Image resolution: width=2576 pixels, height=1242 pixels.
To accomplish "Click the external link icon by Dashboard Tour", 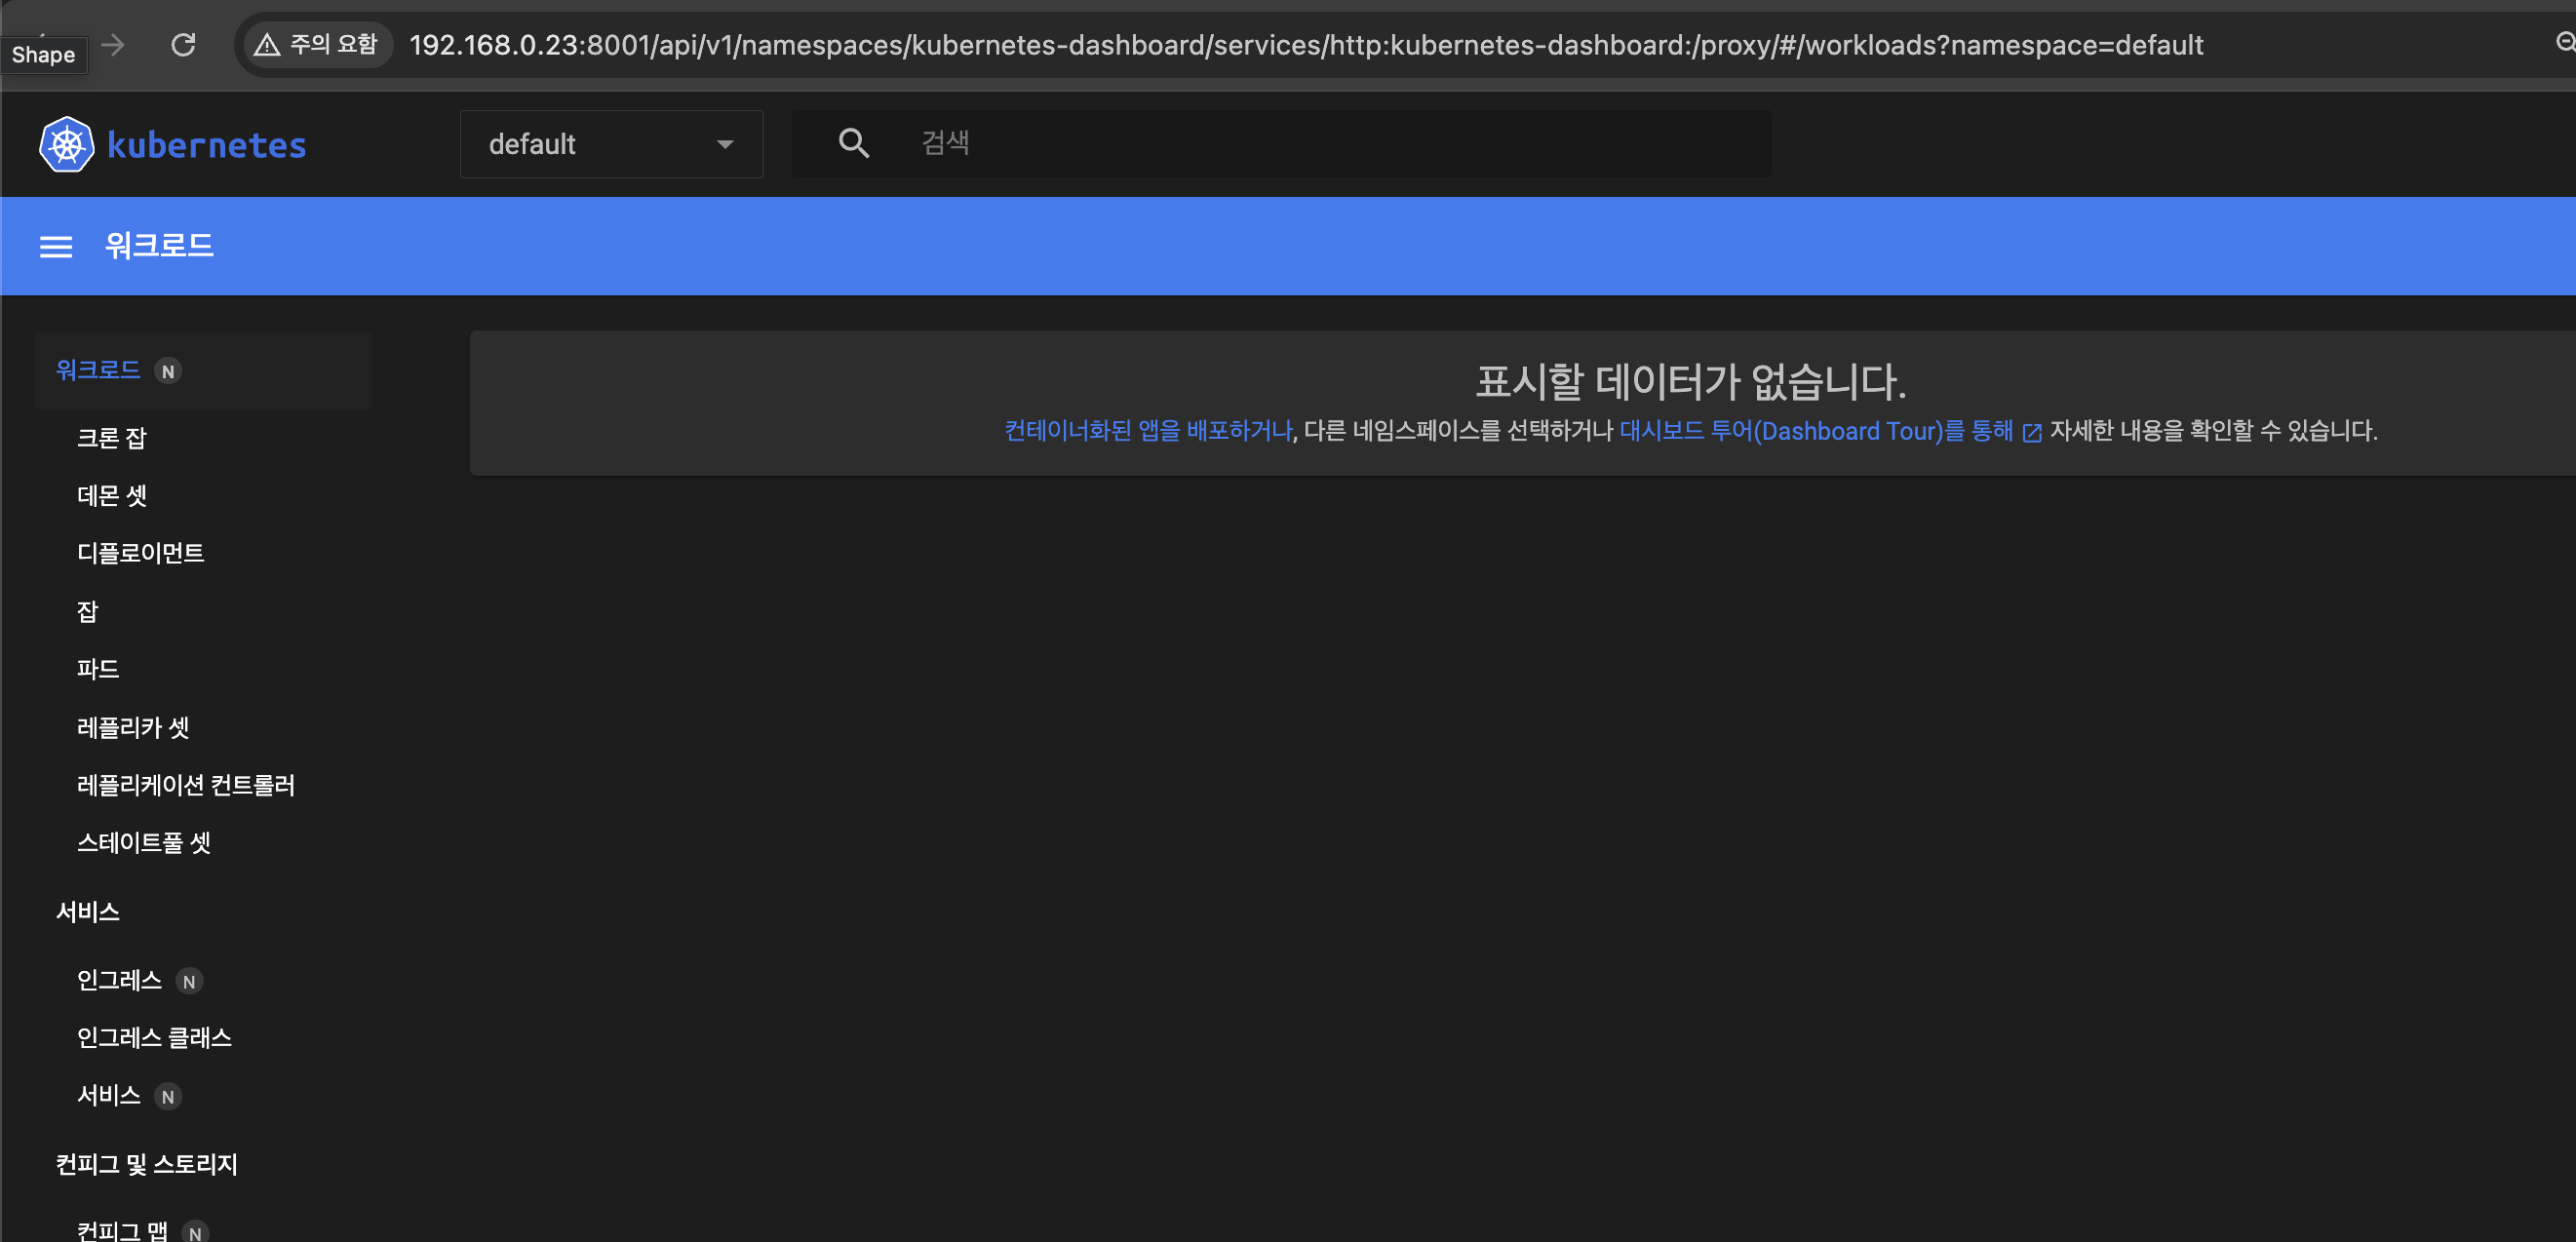I will pos(2031,433).
